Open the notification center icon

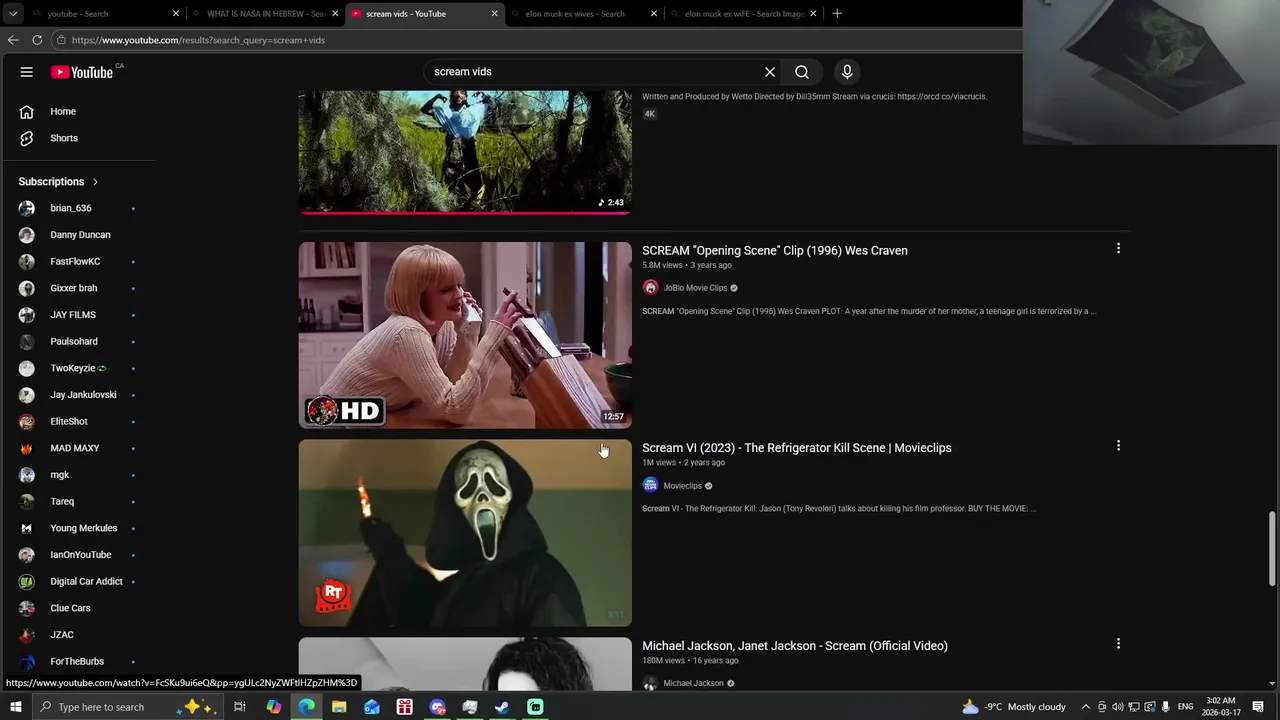(x=1258, y=707)
